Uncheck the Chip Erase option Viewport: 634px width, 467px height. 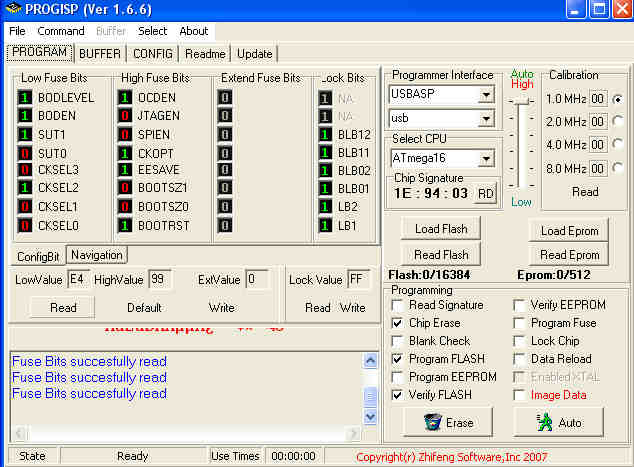[x=398, y=323]
